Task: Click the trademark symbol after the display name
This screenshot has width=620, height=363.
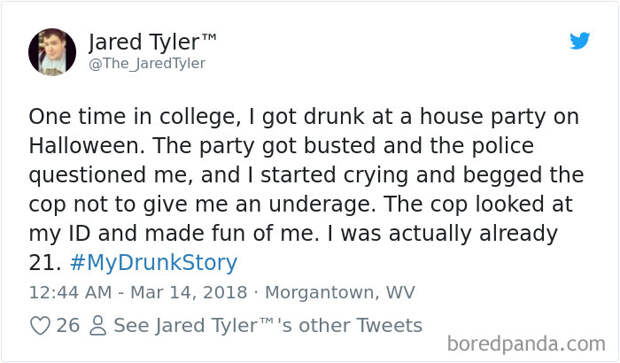Action: (x=210, y=37)
